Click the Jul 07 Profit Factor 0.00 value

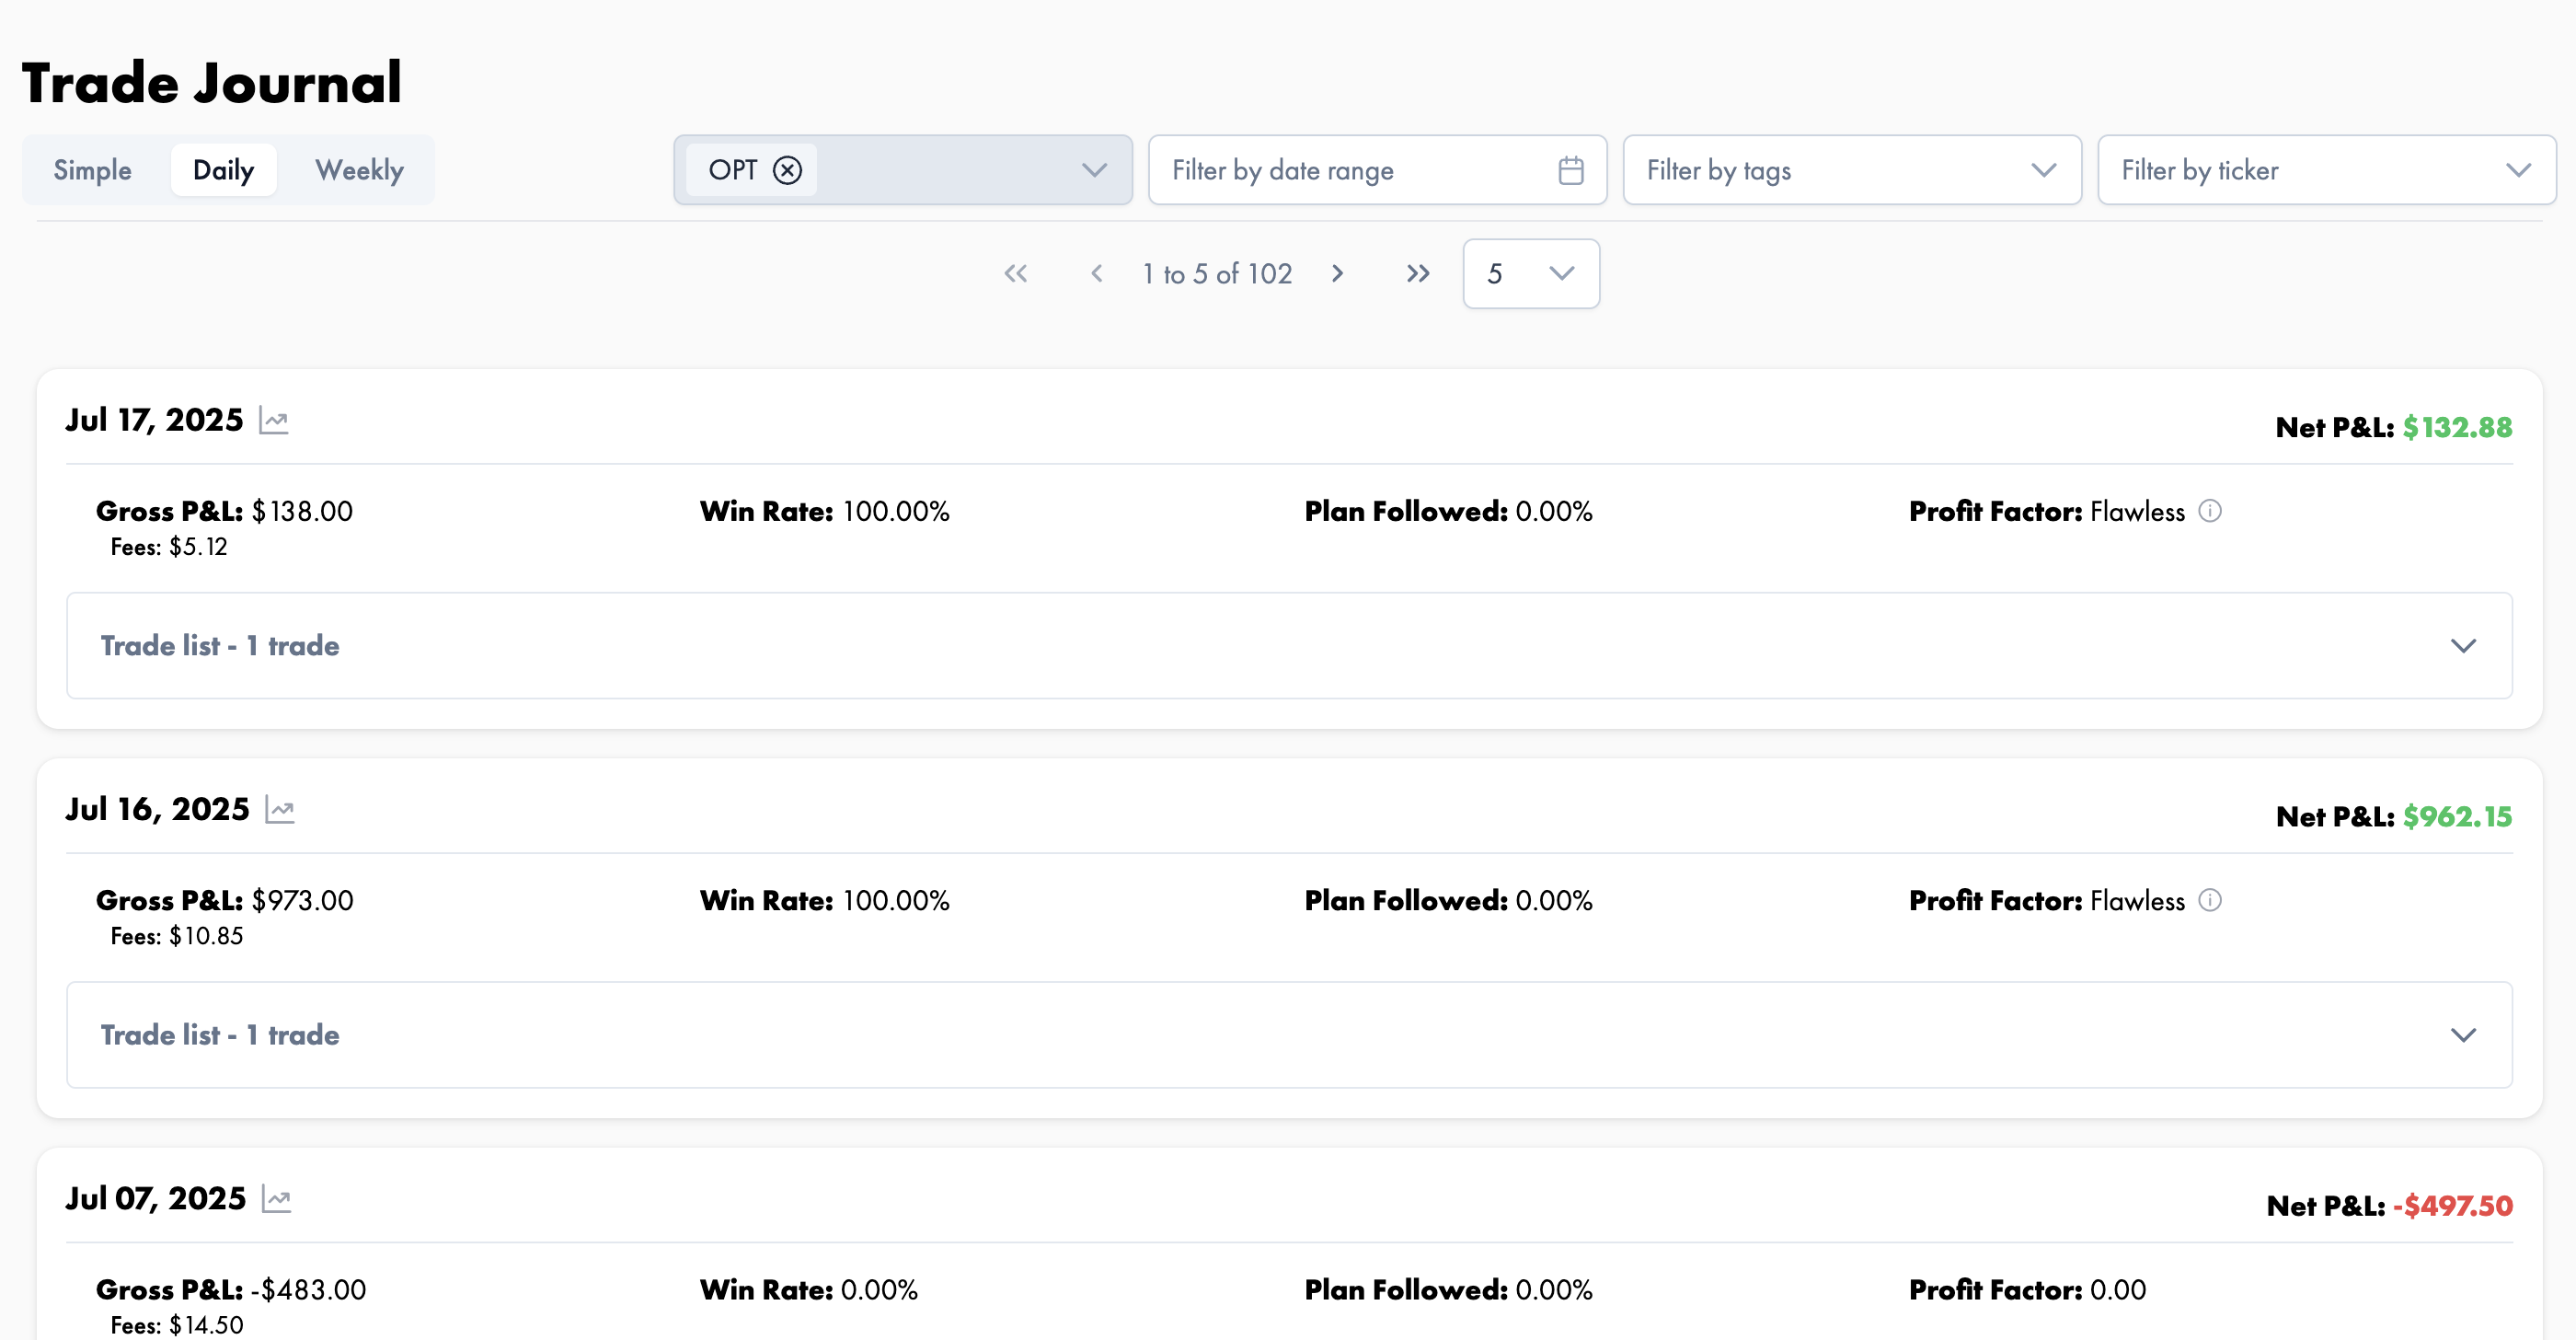coord(2118,1290)
